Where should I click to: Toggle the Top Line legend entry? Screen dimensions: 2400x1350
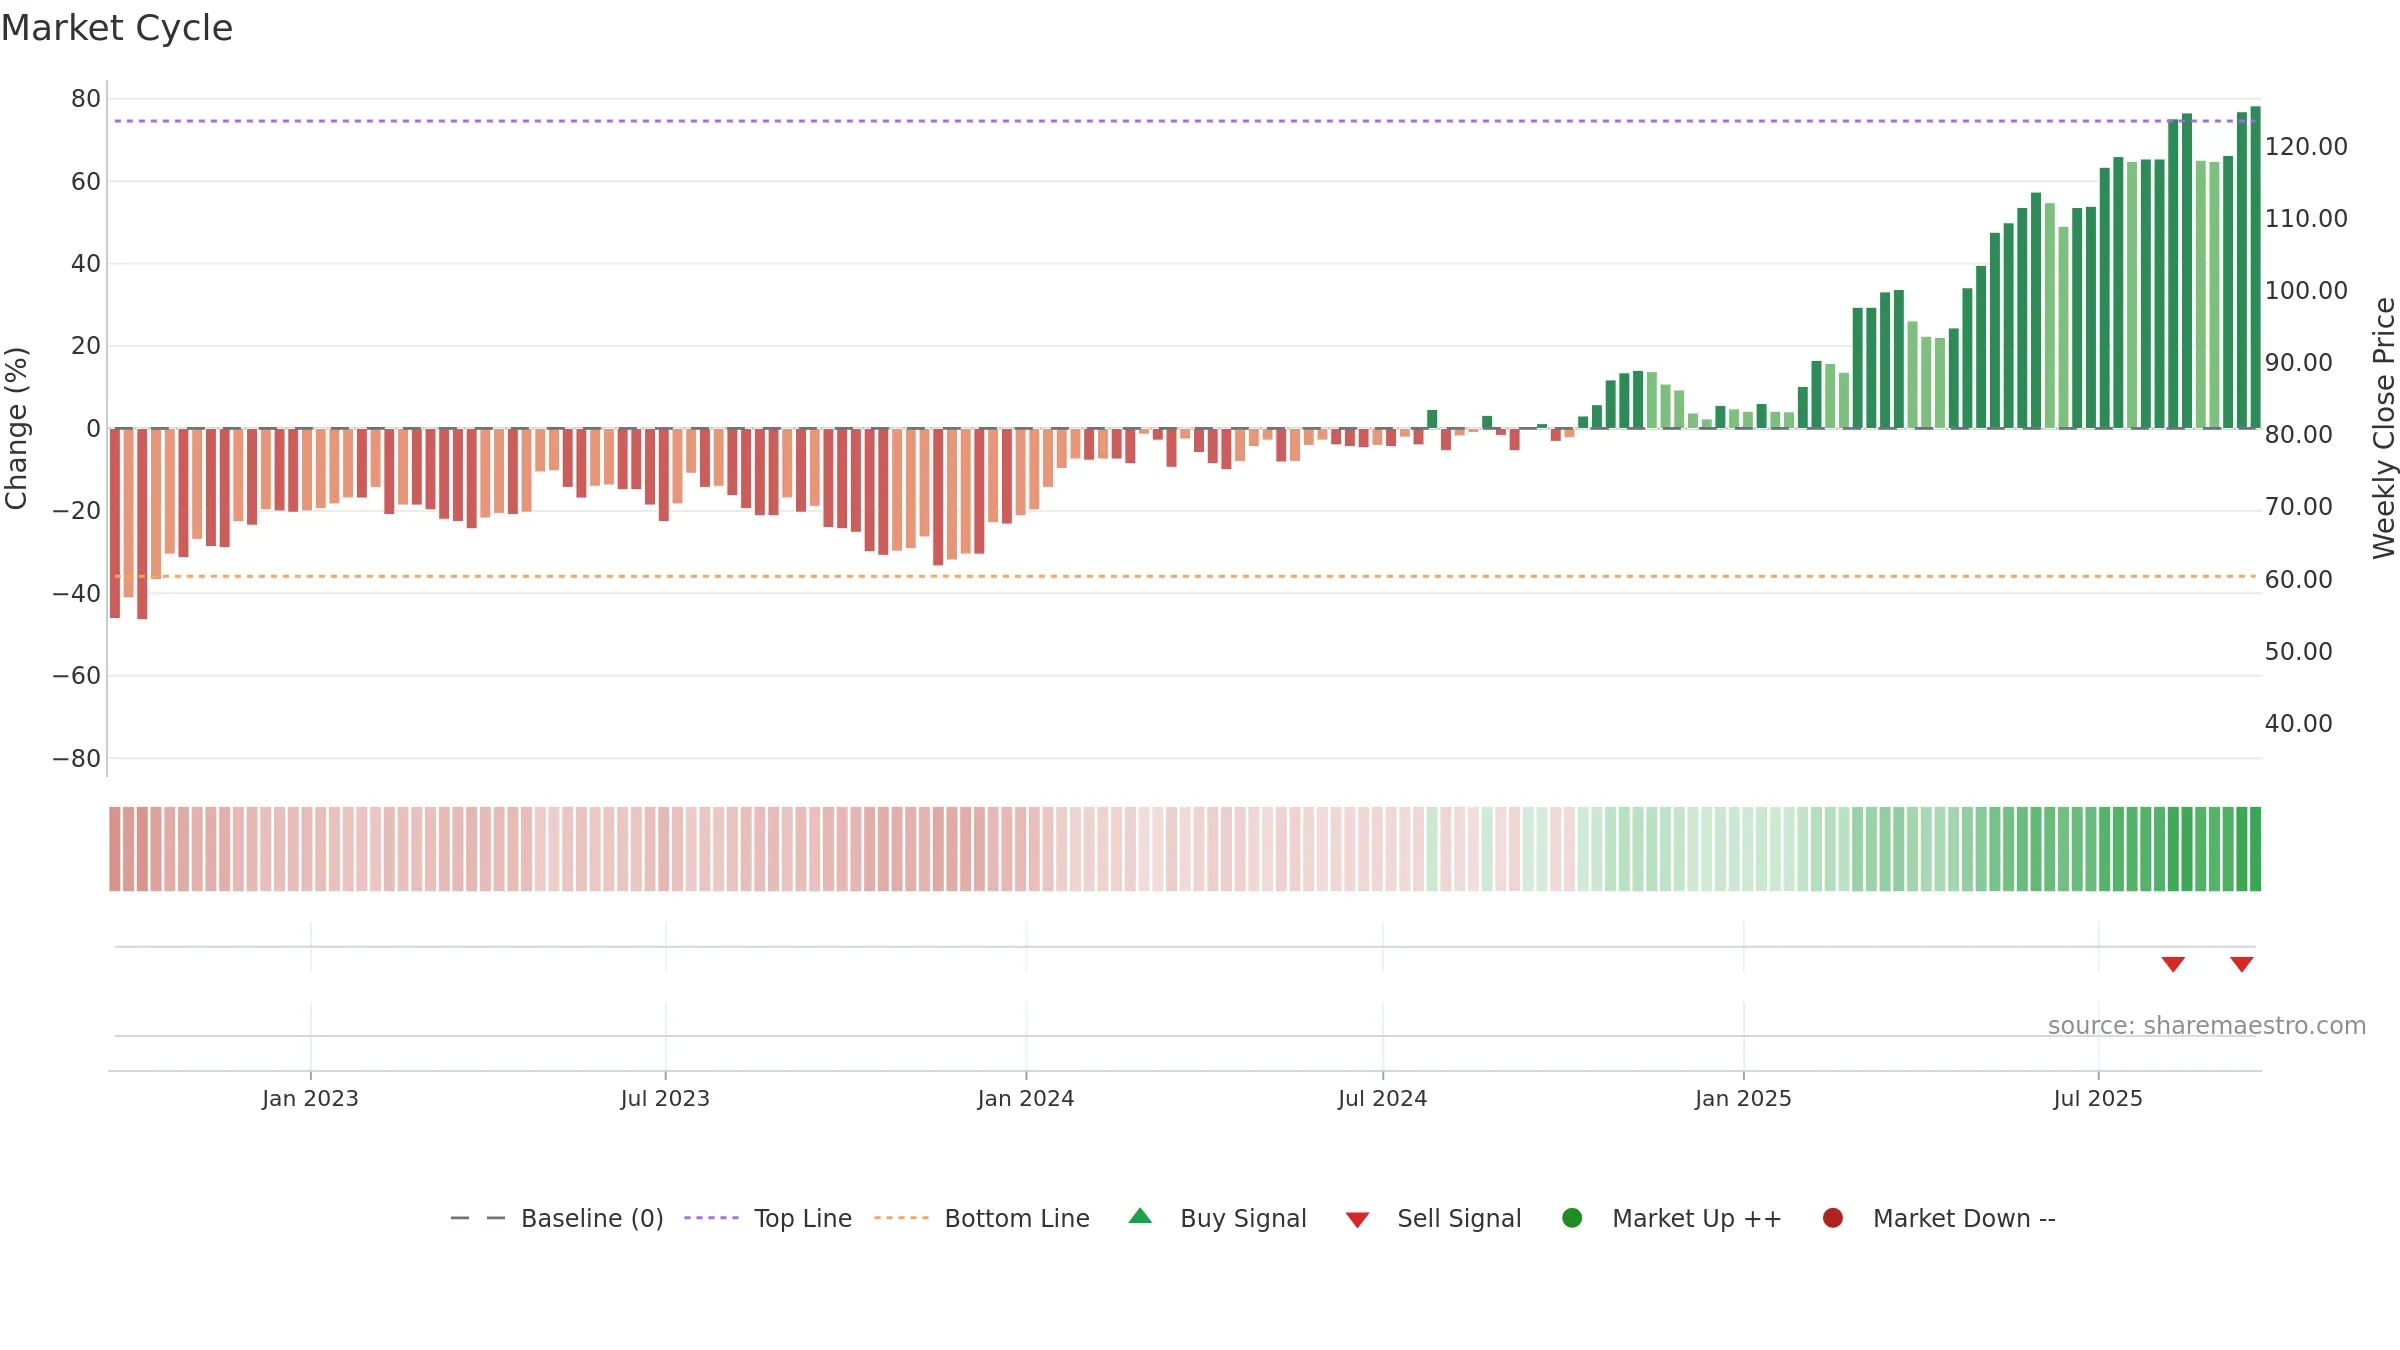pyautogui.click(x=768, y=1218)
